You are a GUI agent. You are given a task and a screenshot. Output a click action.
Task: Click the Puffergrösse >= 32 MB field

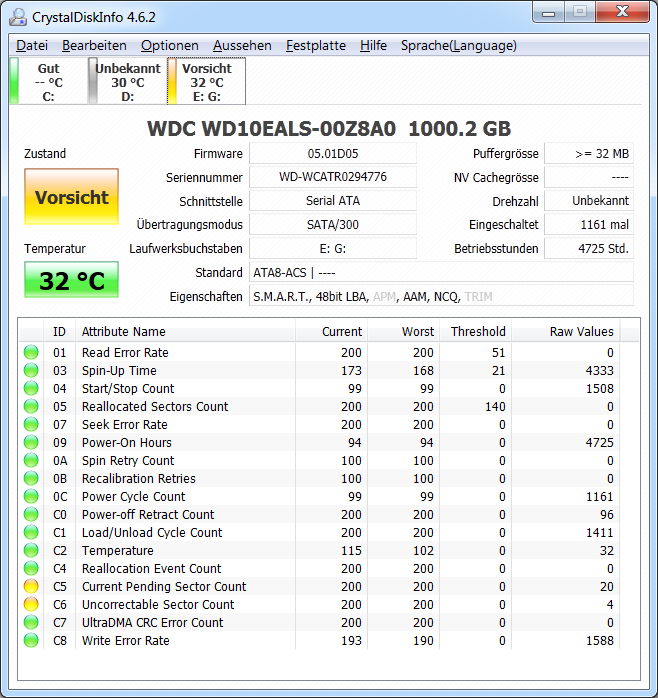pyautogui.click(x=589, y=154)
